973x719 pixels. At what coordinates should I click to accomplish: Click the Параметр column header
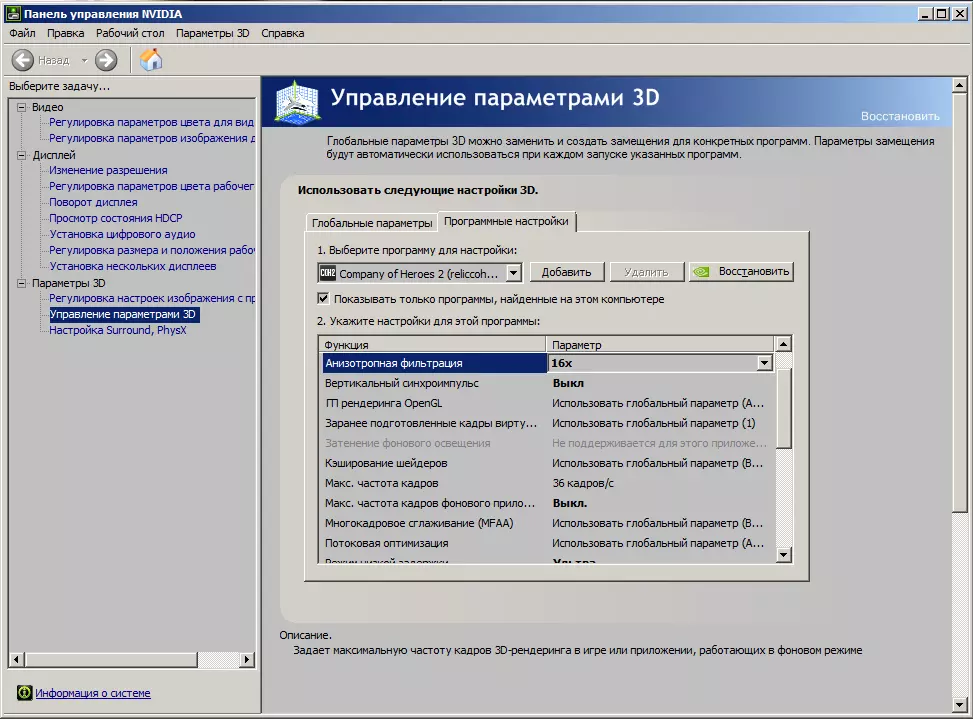coord(660,344)
